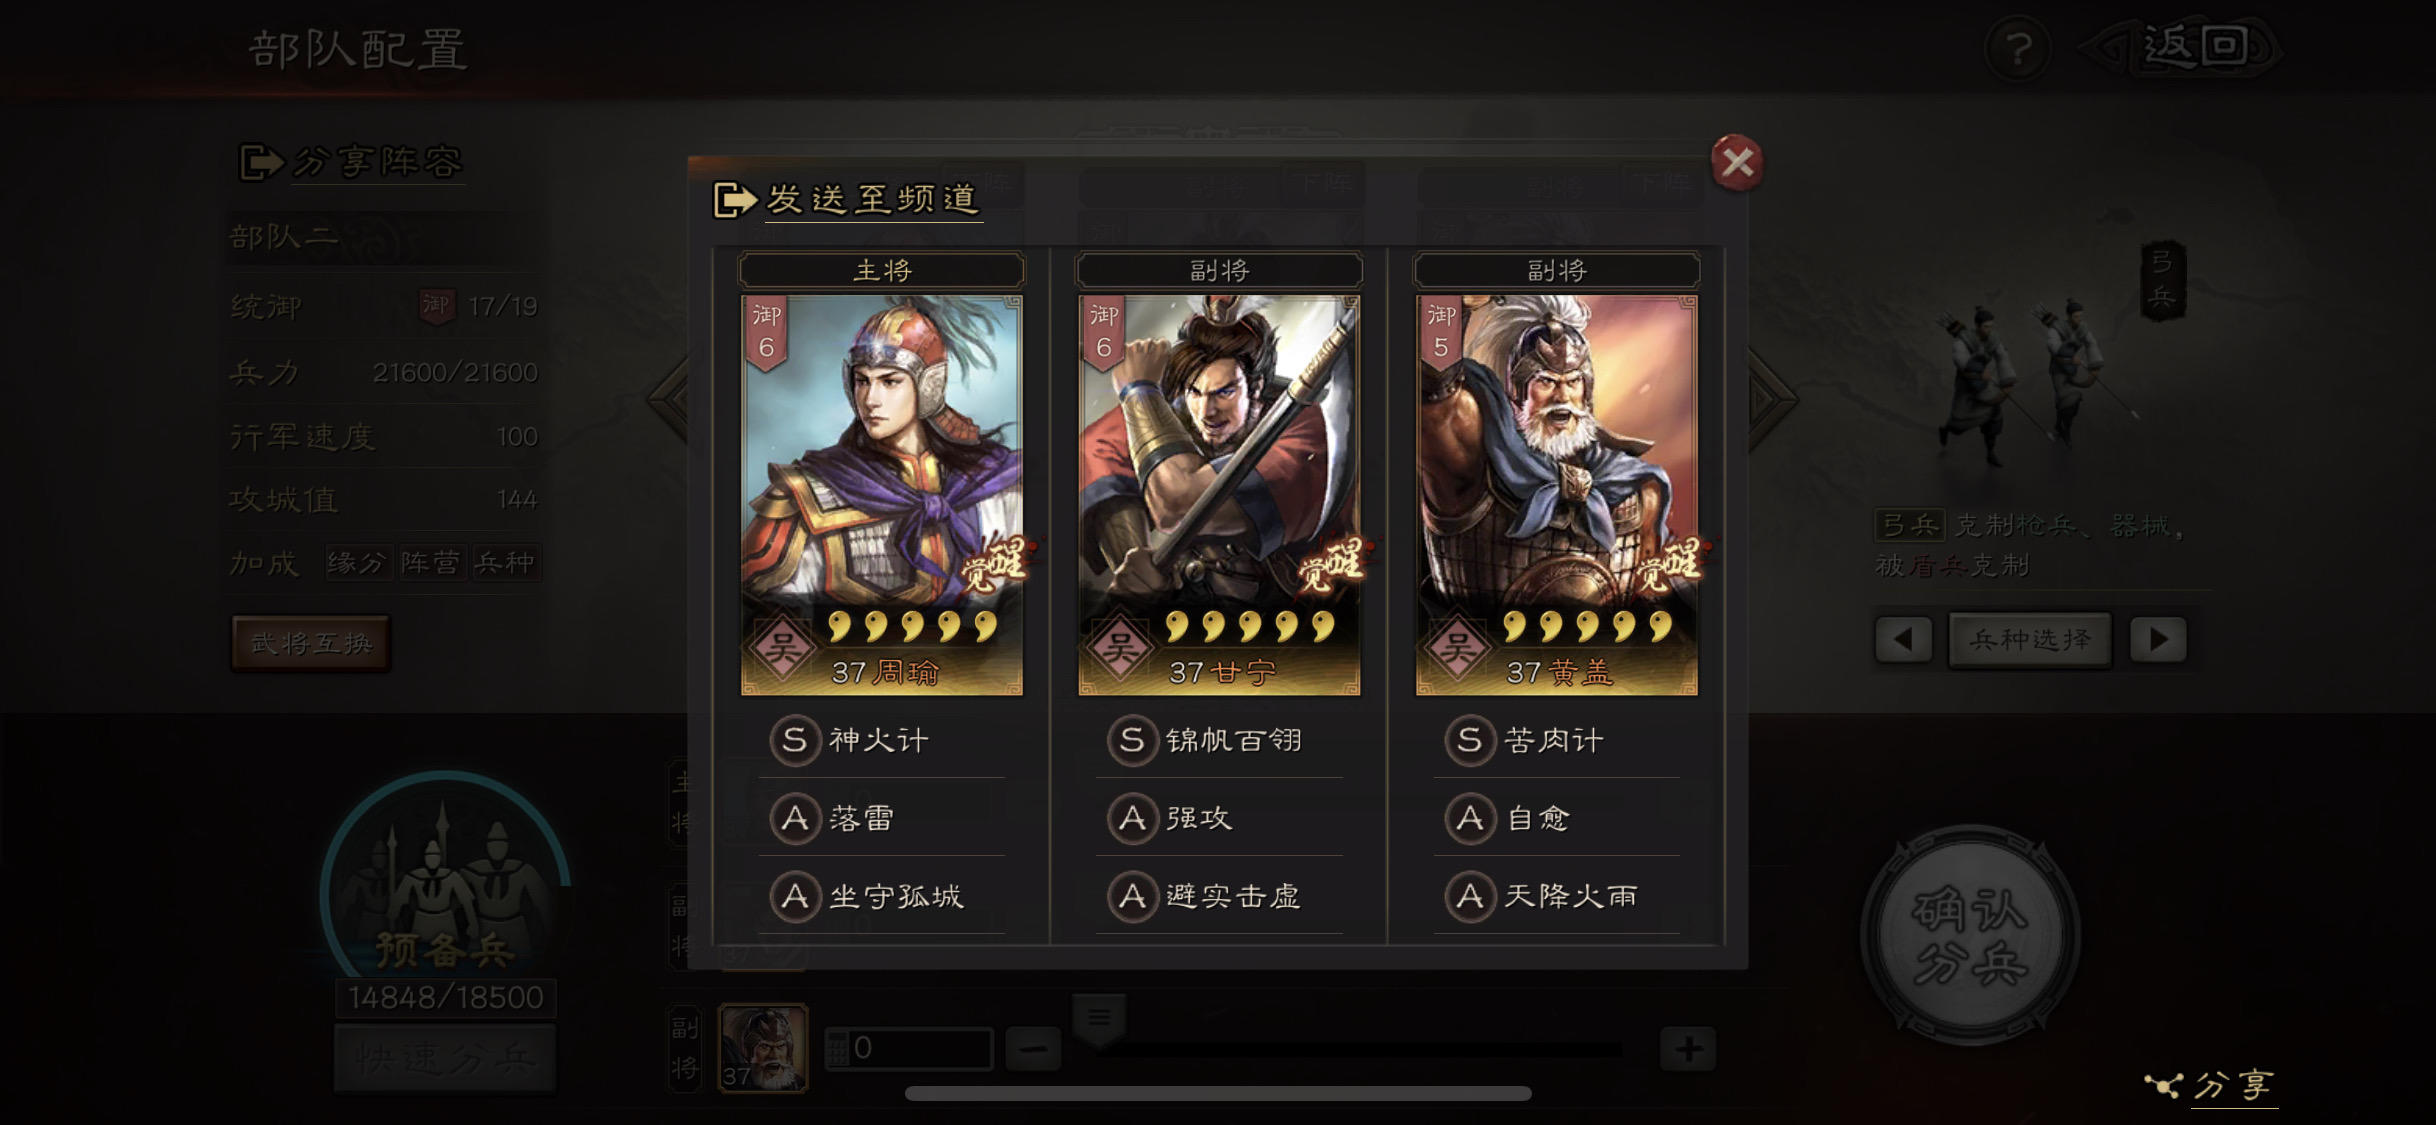Select the 周瑜 general card
The image size is (2436, 1125).
(881, 494)
